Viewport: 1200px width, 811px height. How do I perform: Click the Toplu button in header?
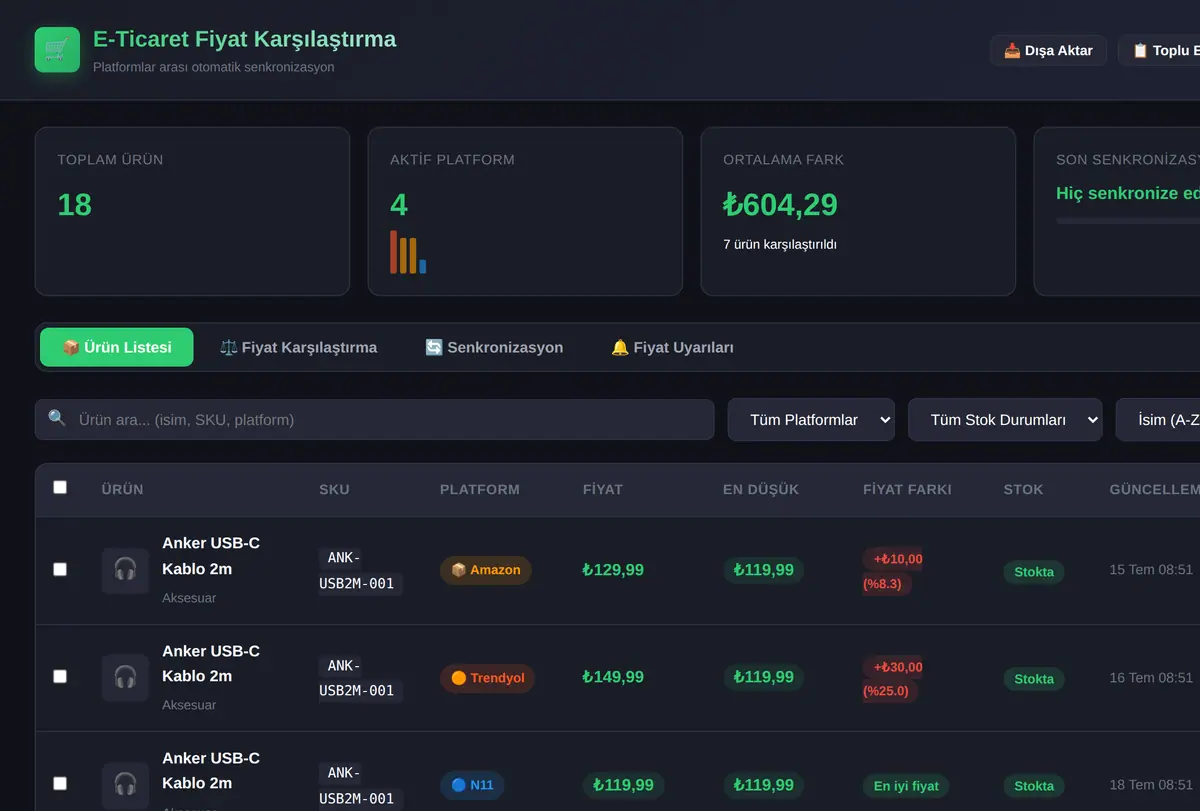tap(1159, 50)
